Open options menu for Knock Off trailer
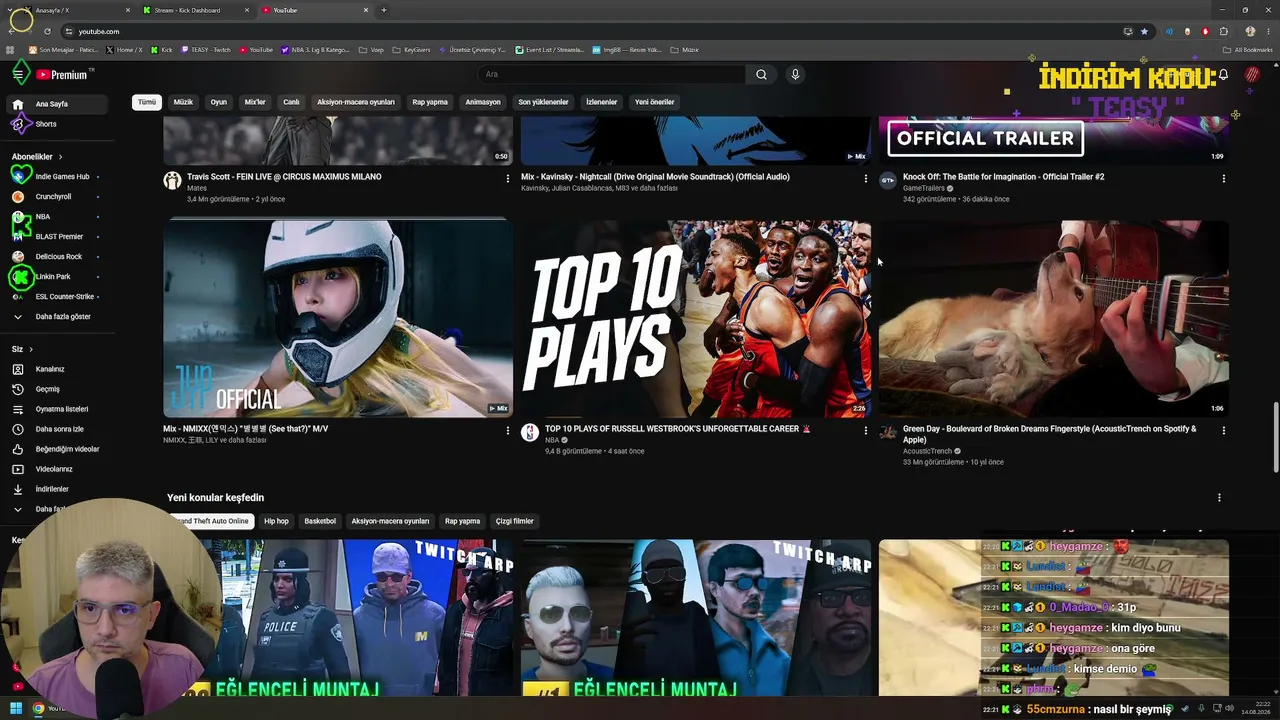Viewport: 1280px width, 720px height. point(1223,179)
